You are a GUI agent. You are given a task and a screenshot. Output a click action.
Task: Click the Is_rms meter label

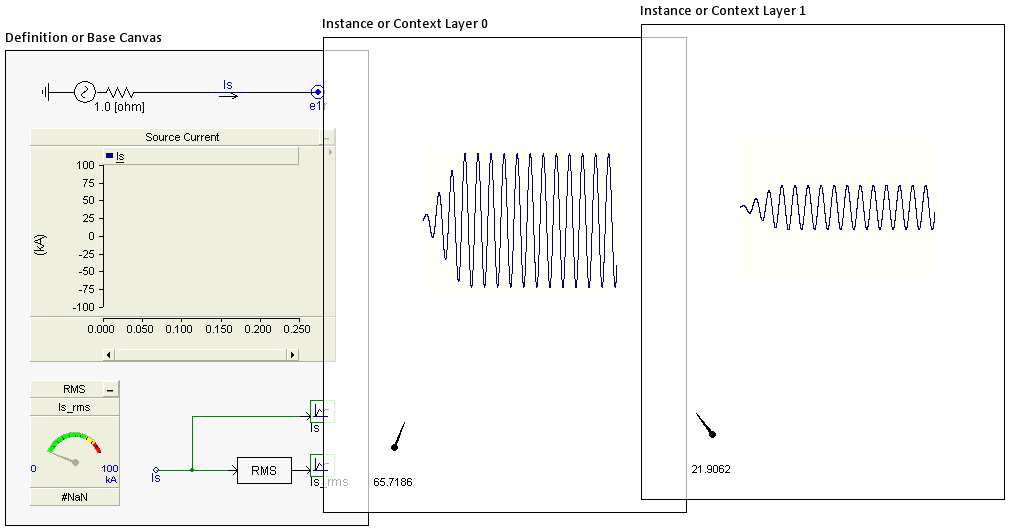coord(75,407)
